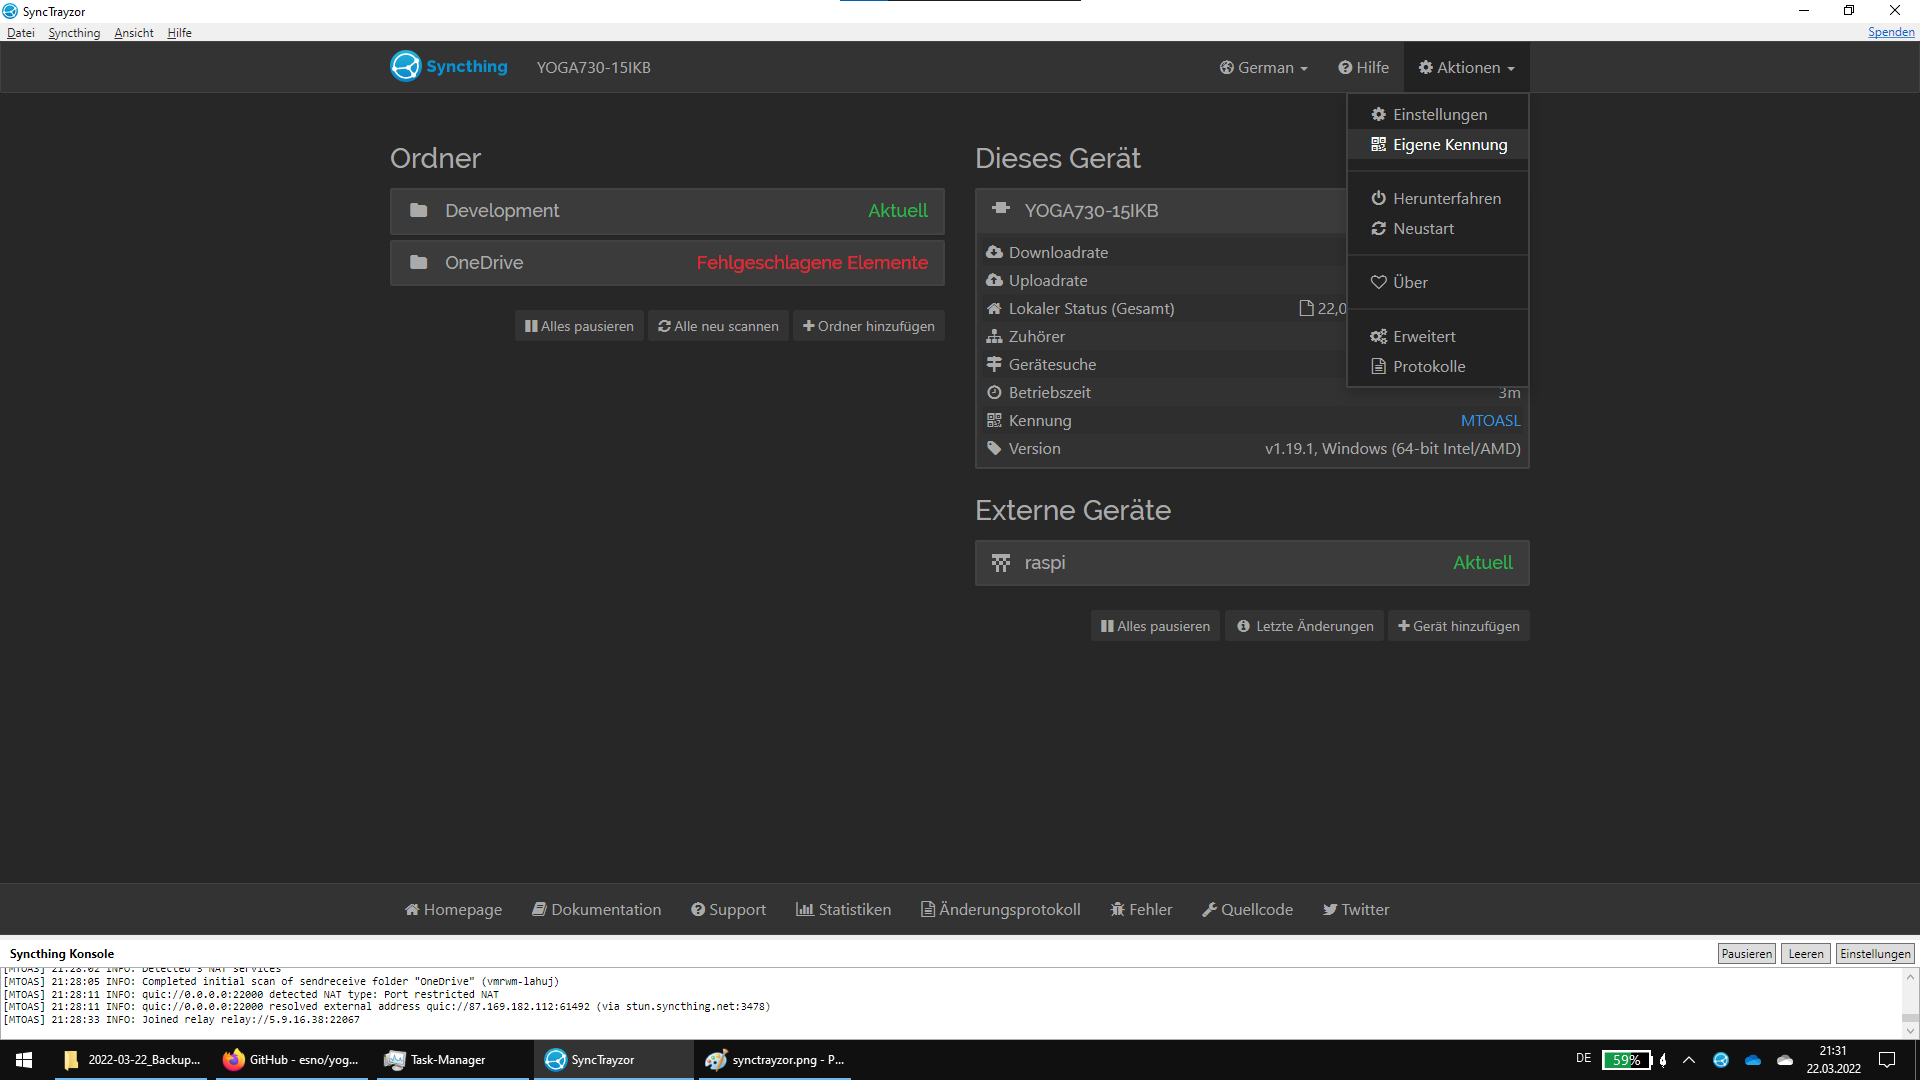Click the Kennung QR code icon

994,420
